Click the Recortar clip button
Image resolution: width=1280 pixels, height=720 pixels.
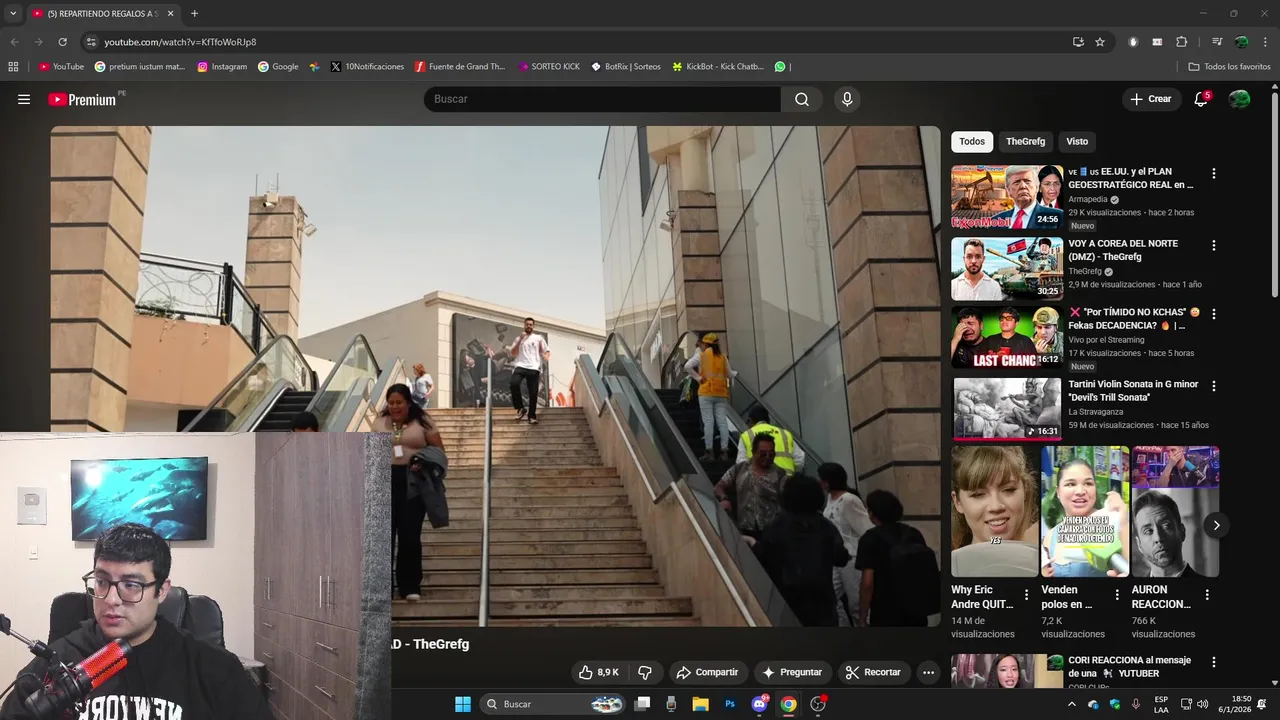click(x=873, y=672)
